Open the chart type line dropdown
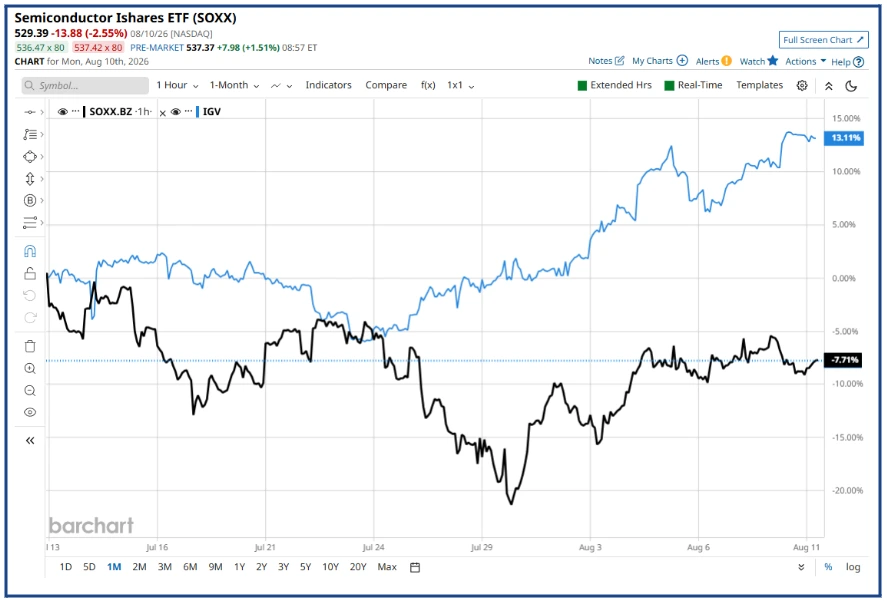Viewport: 887px width, 601px height. [281, 85]
